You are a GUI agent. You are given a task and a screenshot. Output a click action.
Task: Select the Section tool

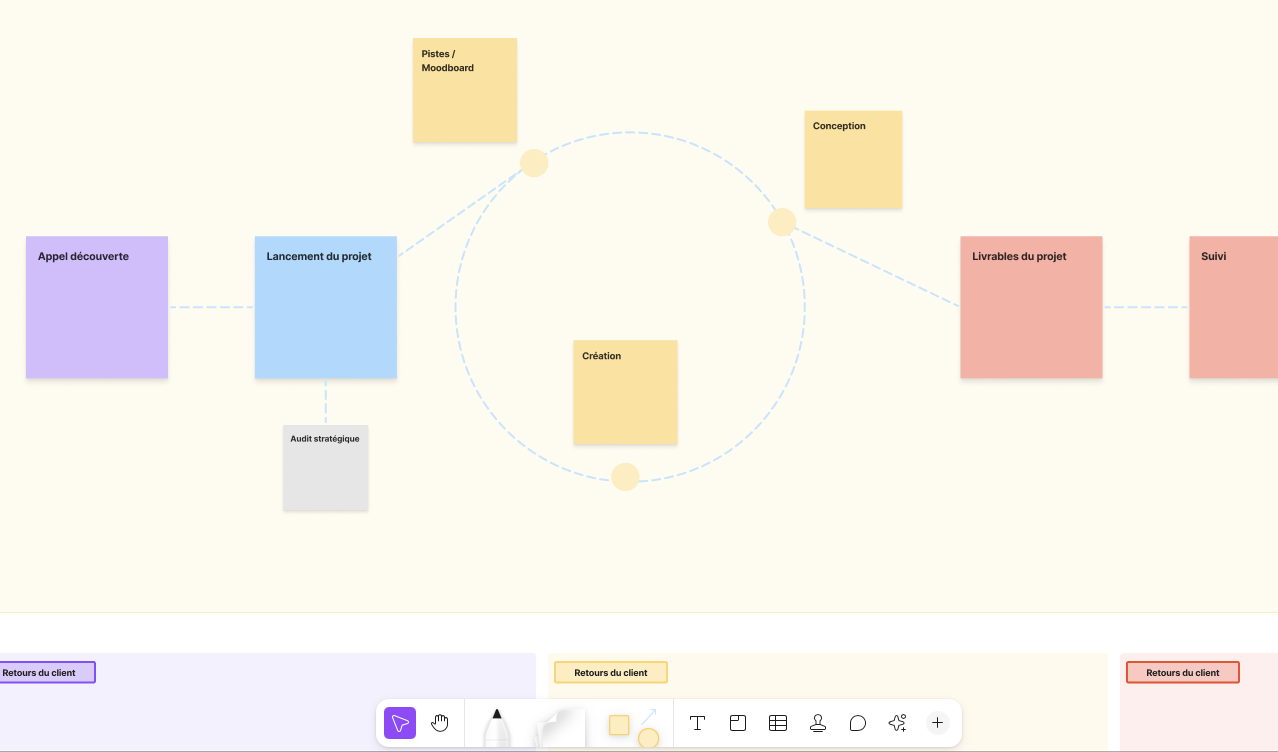click(738, 723)
